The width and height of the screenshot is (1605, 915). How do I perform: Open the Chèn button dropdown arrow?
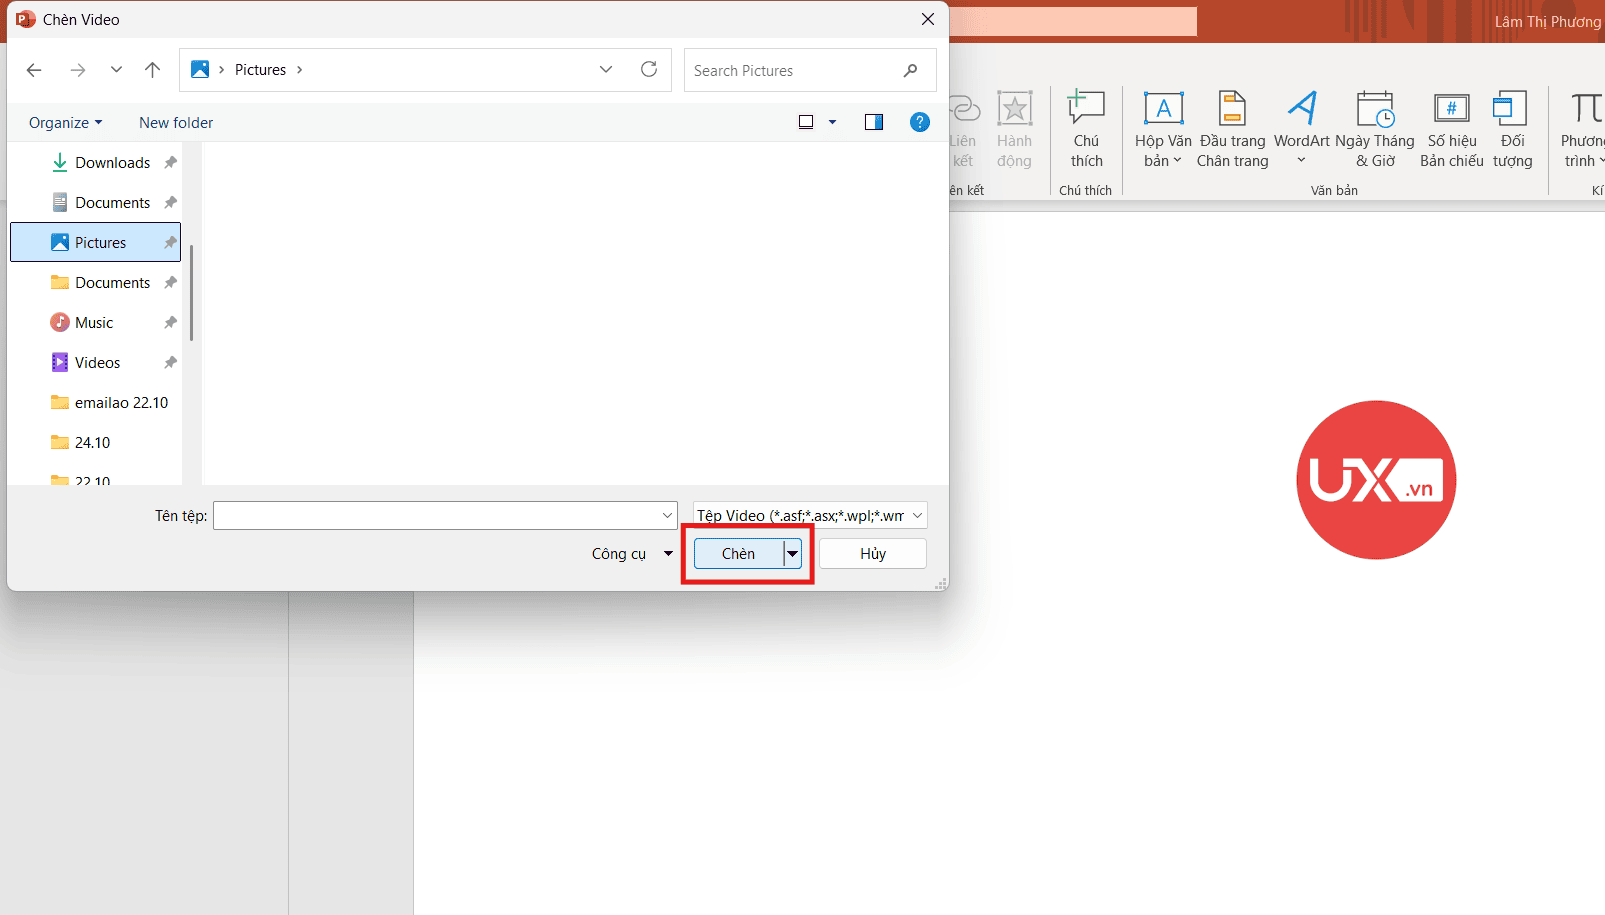792,554
